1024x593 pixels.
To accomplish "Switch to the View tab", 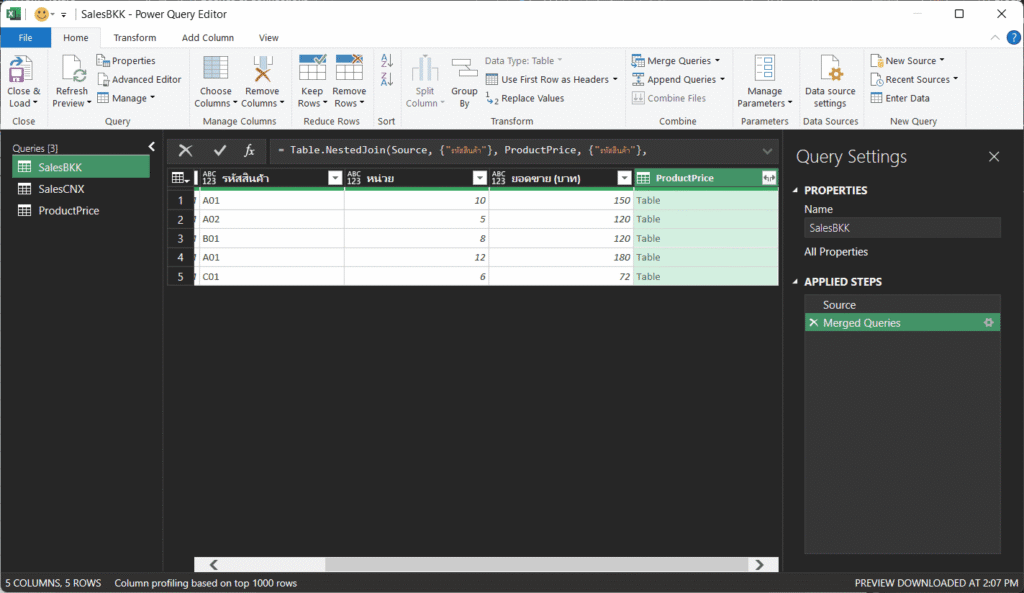I will click(268, 38).
